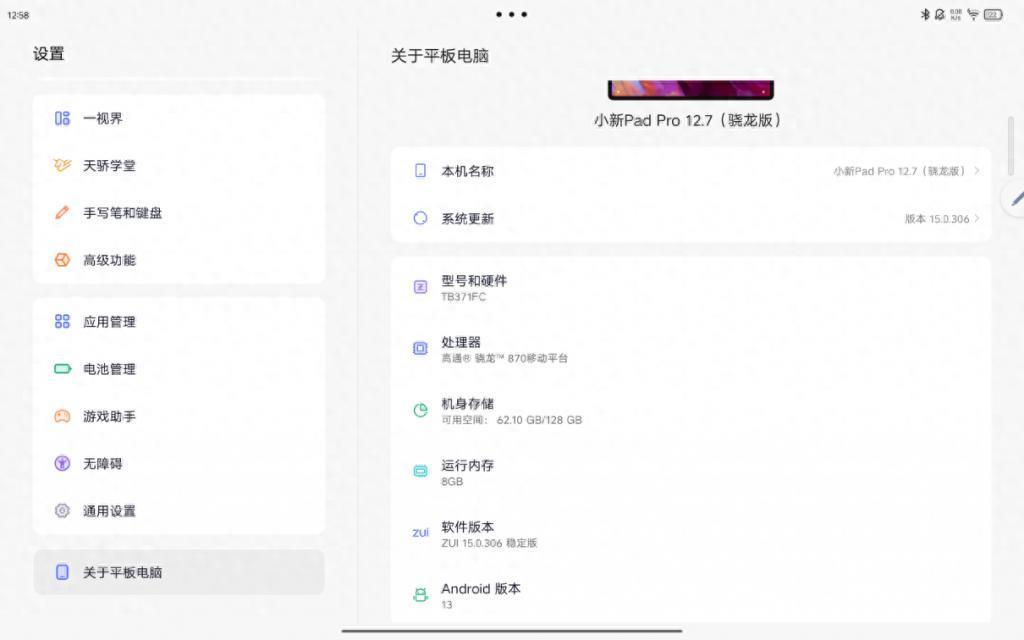Tap the ZUI 15.0.306 稳定版 text

(x=488, y=543)
